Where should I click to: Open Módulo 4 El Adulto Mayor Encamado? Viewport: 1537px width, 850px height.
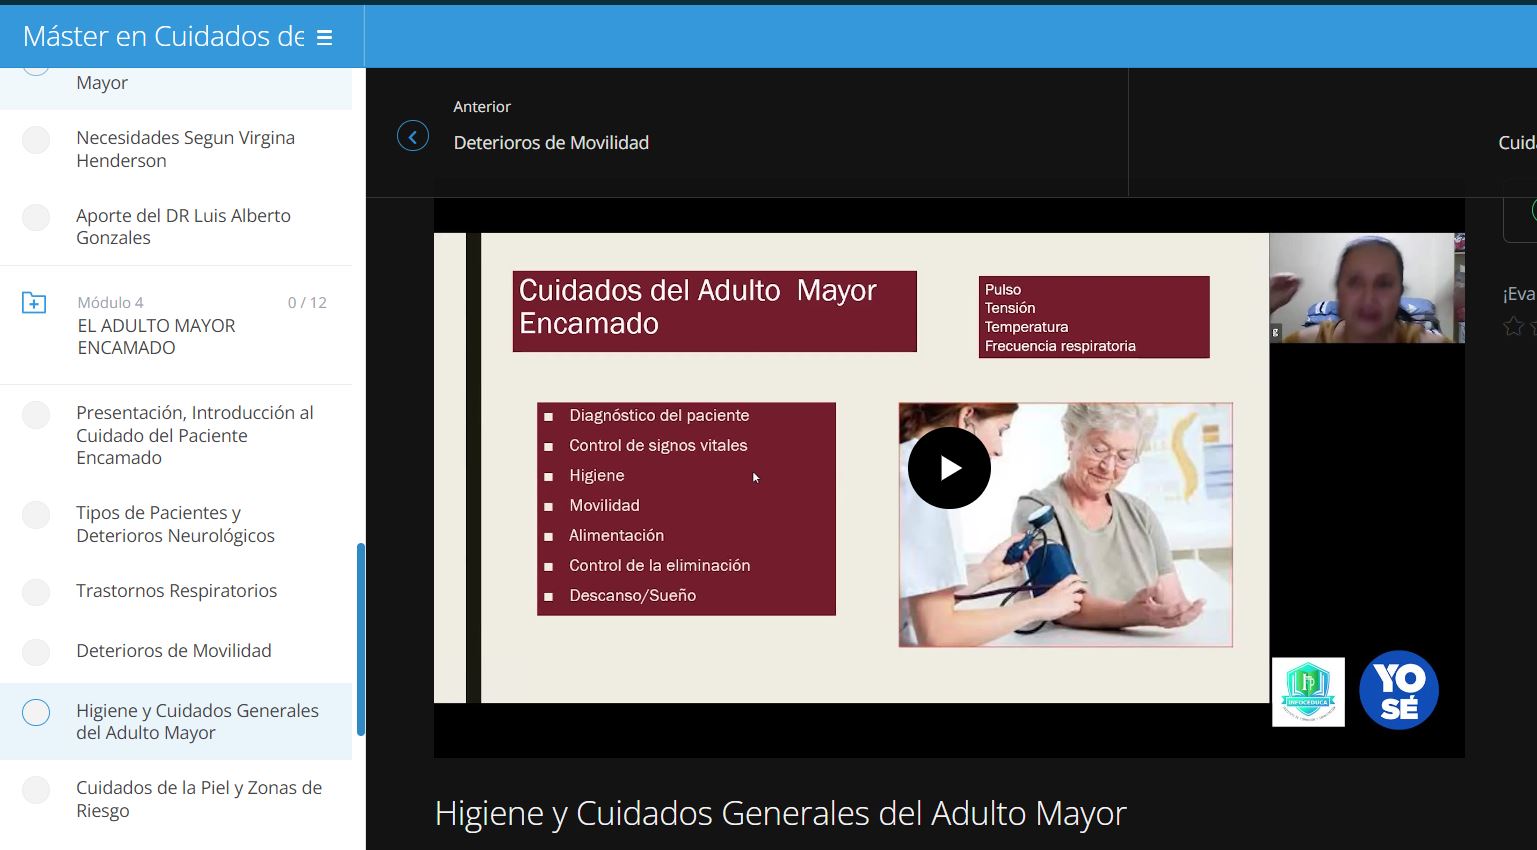click(x=157, y=336)
